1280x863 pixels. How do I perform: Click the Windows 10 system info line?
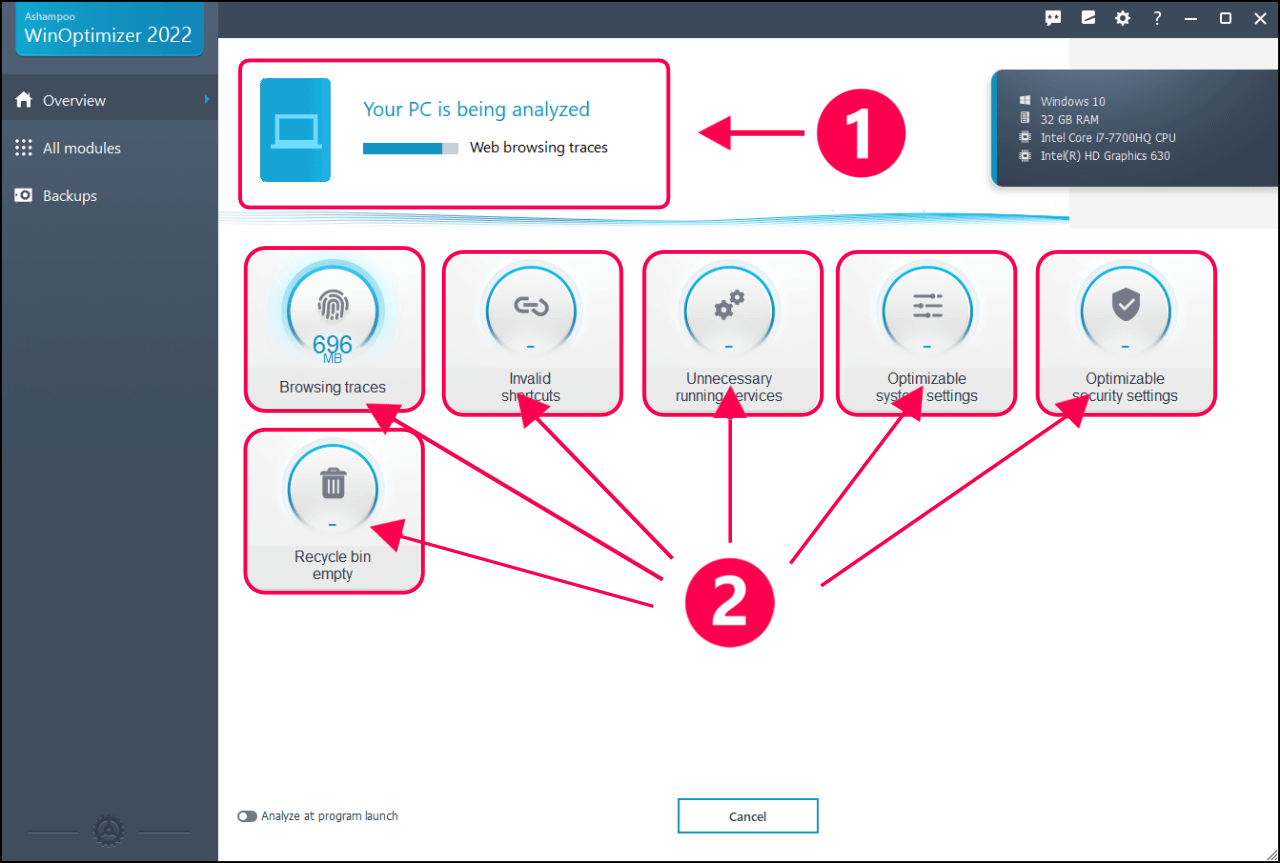click(1072, 101)
